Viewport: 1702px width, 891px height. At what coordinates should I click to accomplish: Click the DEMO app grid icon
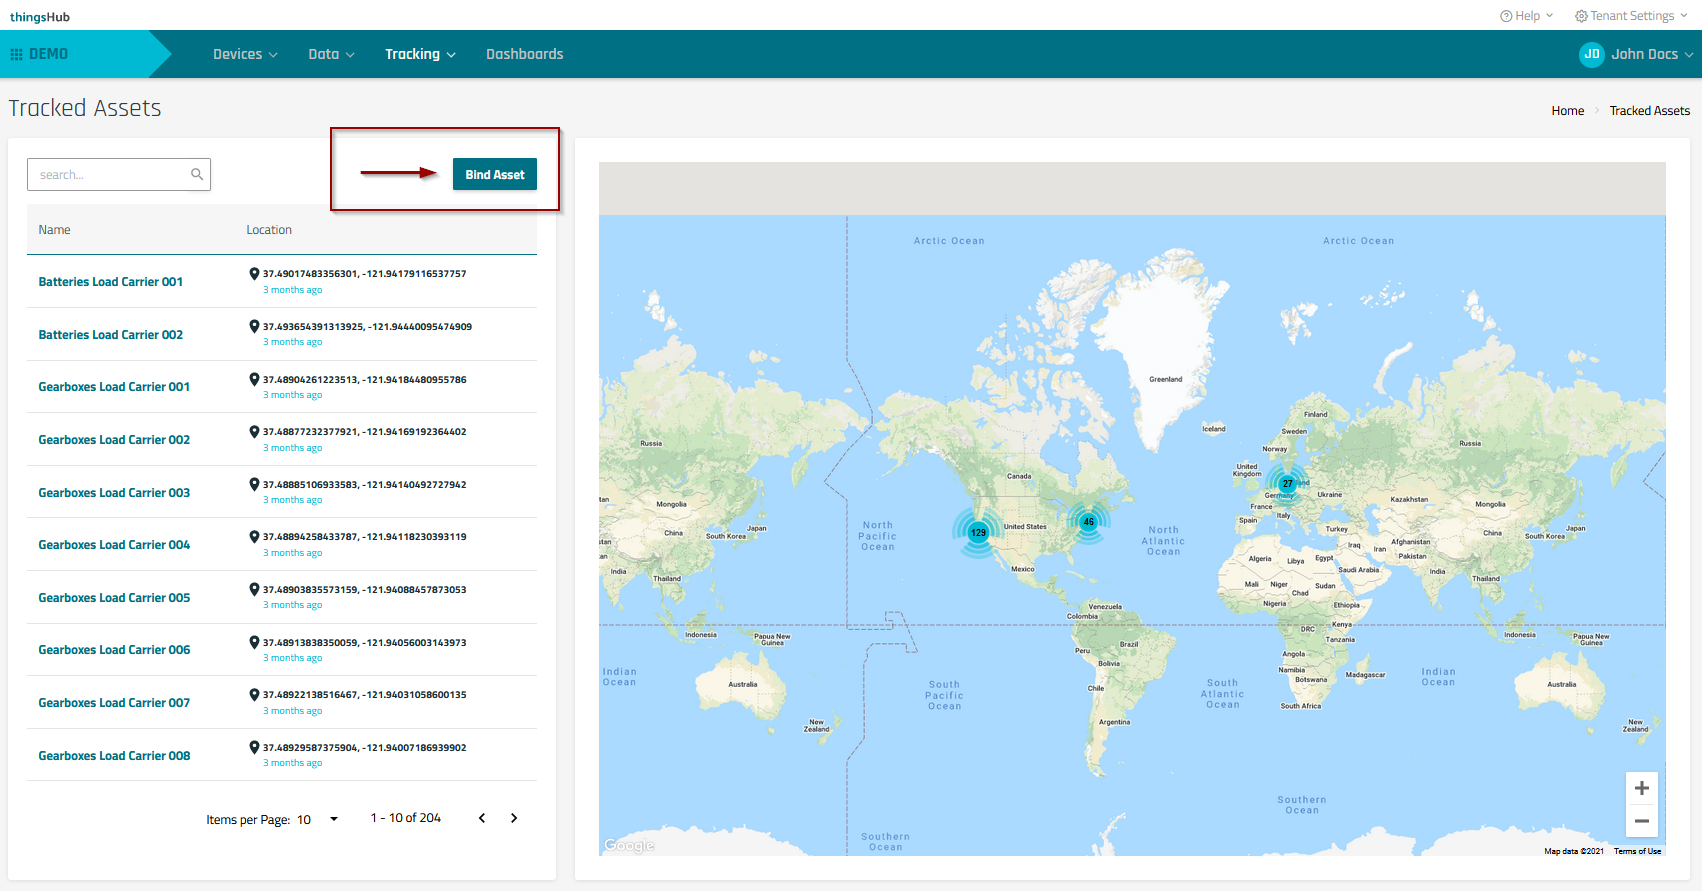pos(16,54)
